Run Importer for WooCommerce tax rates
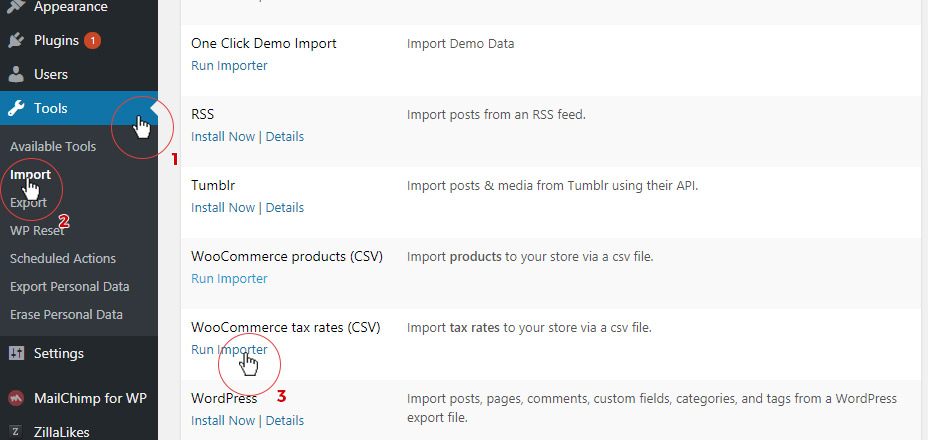The image size is (928, 440). (229, 350)
